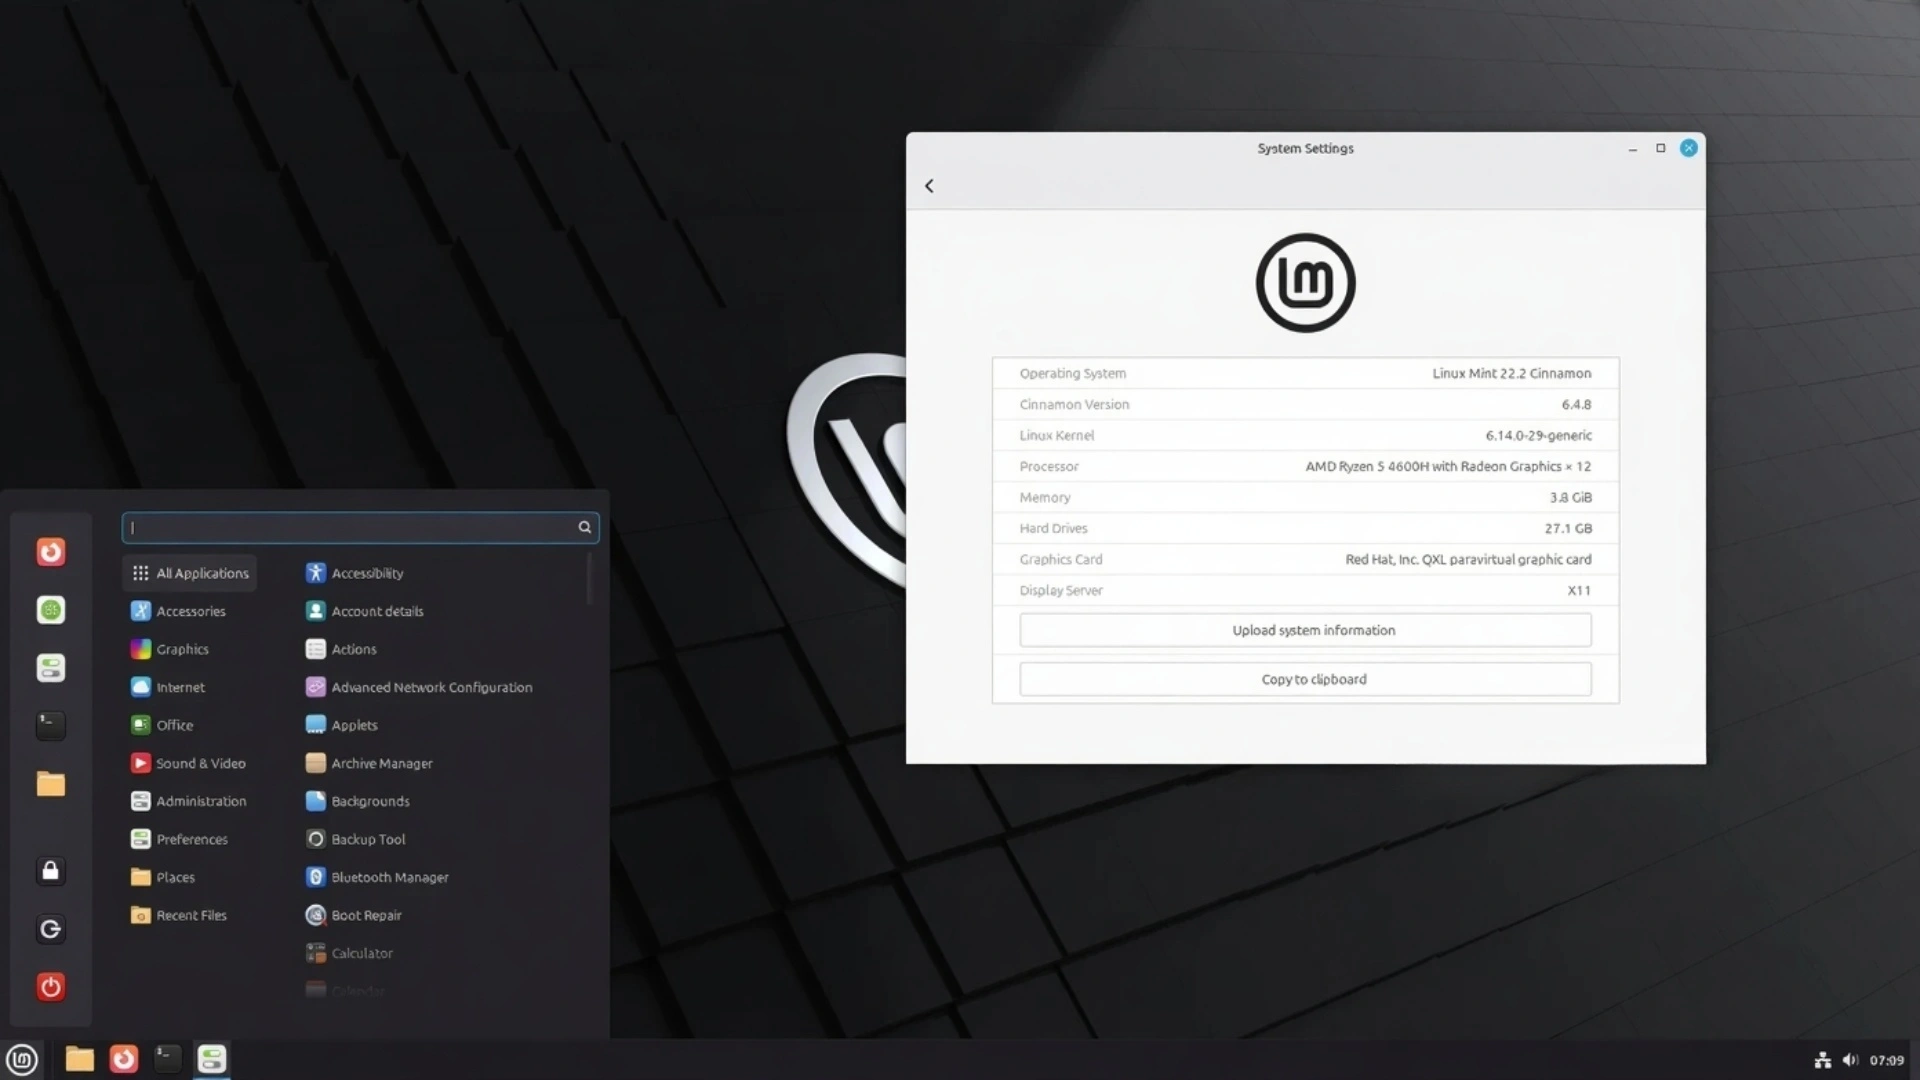Click the menu search field
This screenshot has height=1080, width=1920.
pyautogui.click(x=360, y=527)
